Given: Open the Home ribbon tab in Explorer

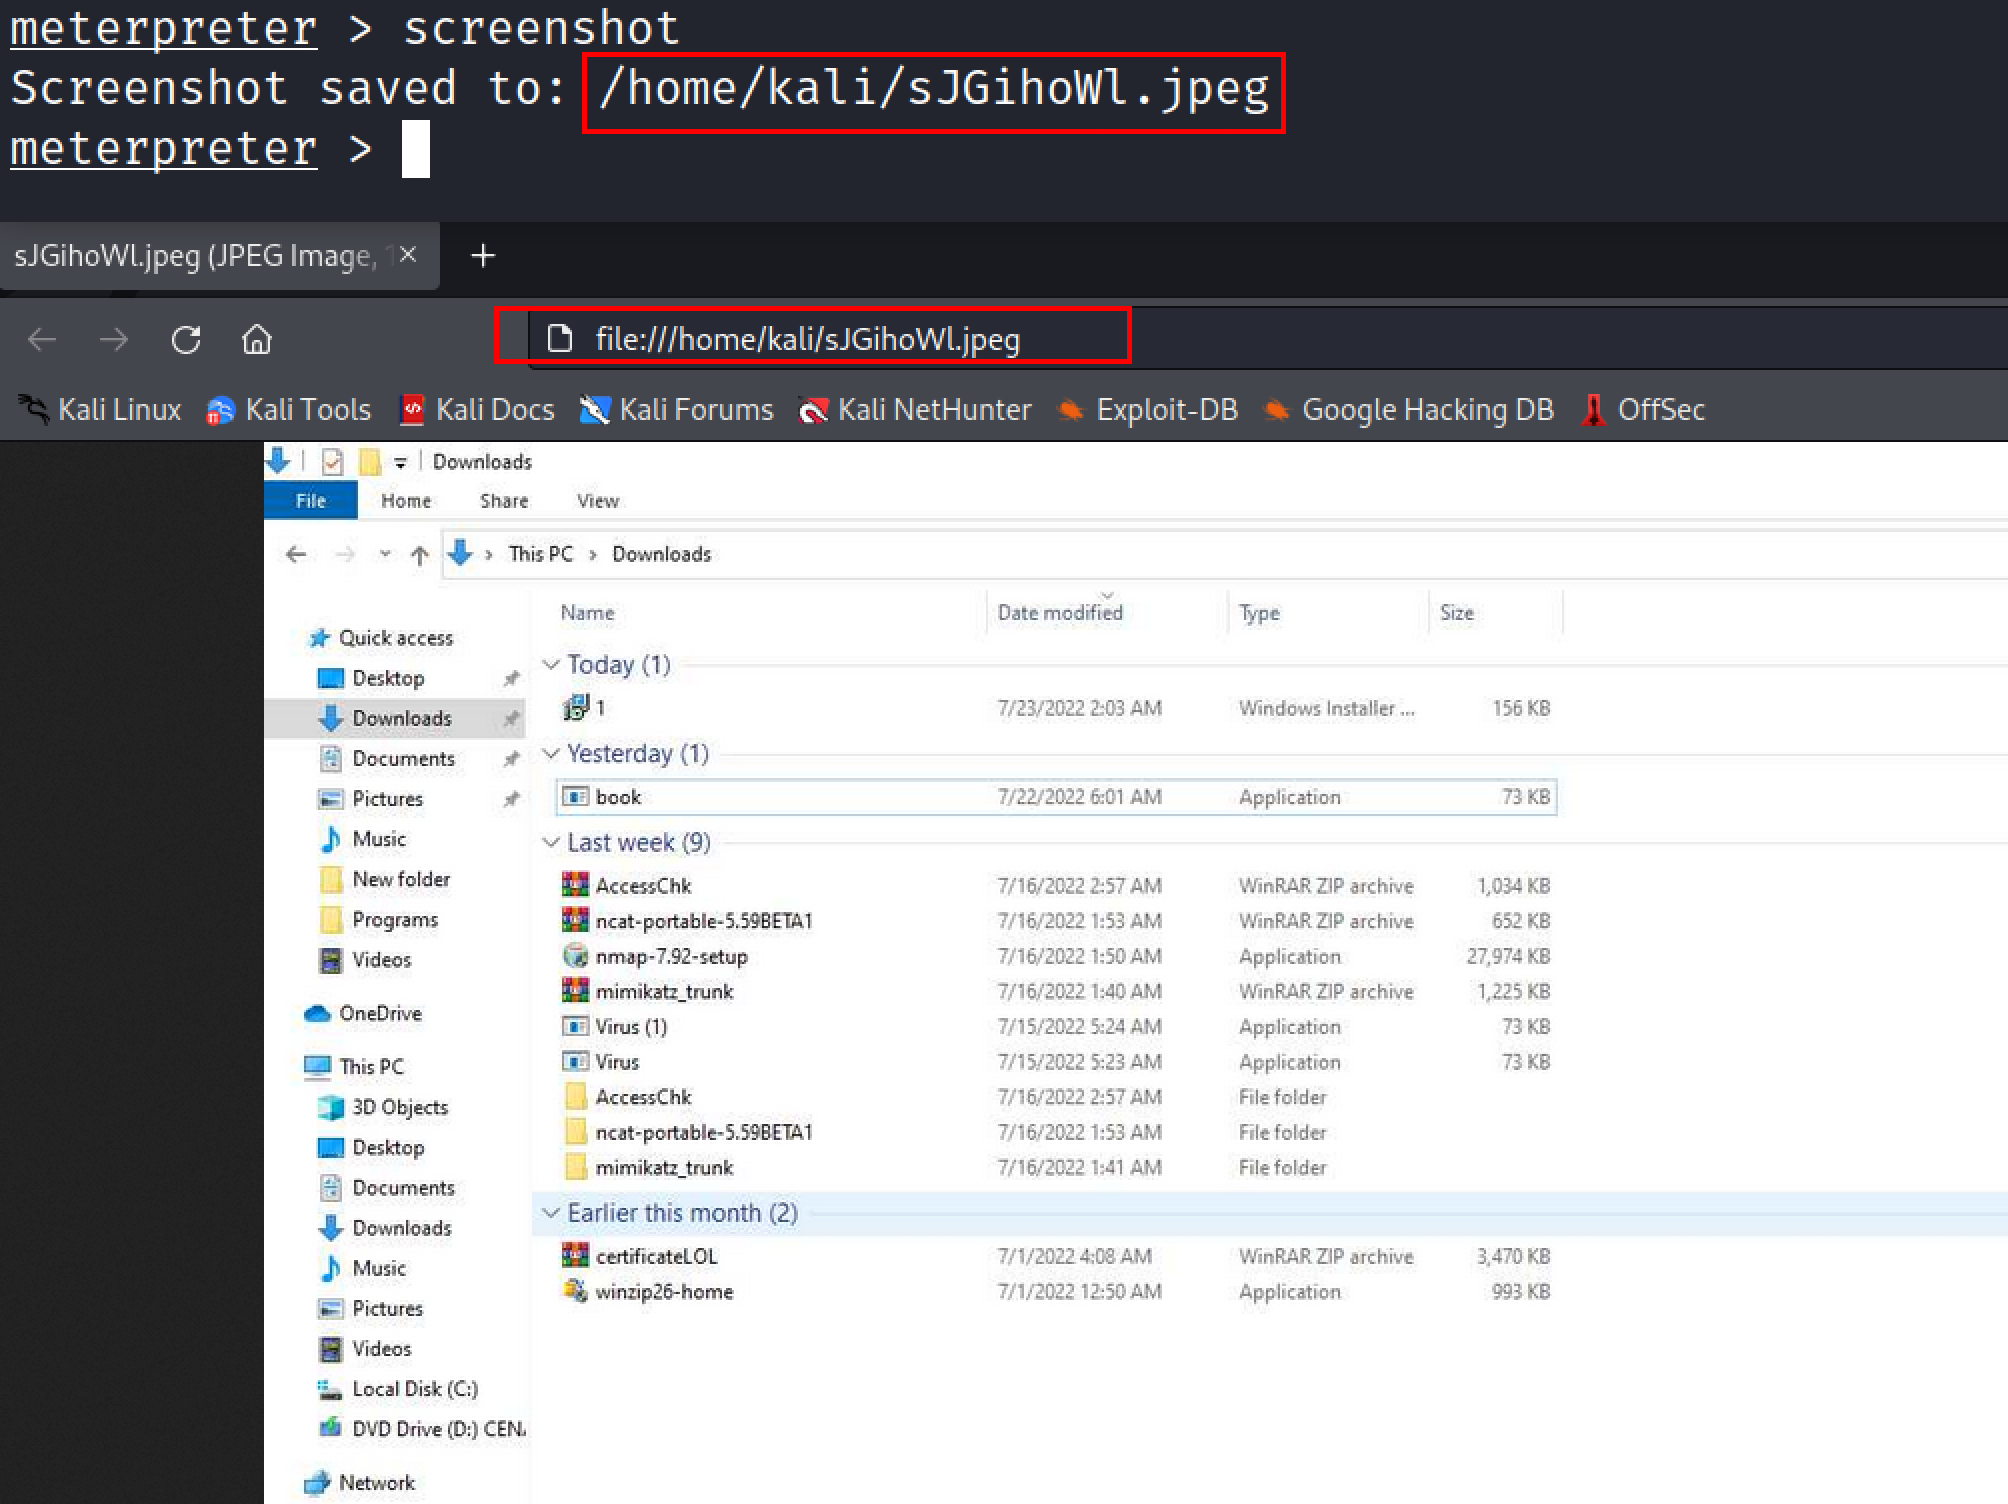Looking at the screenshot, I should point(406,501).
